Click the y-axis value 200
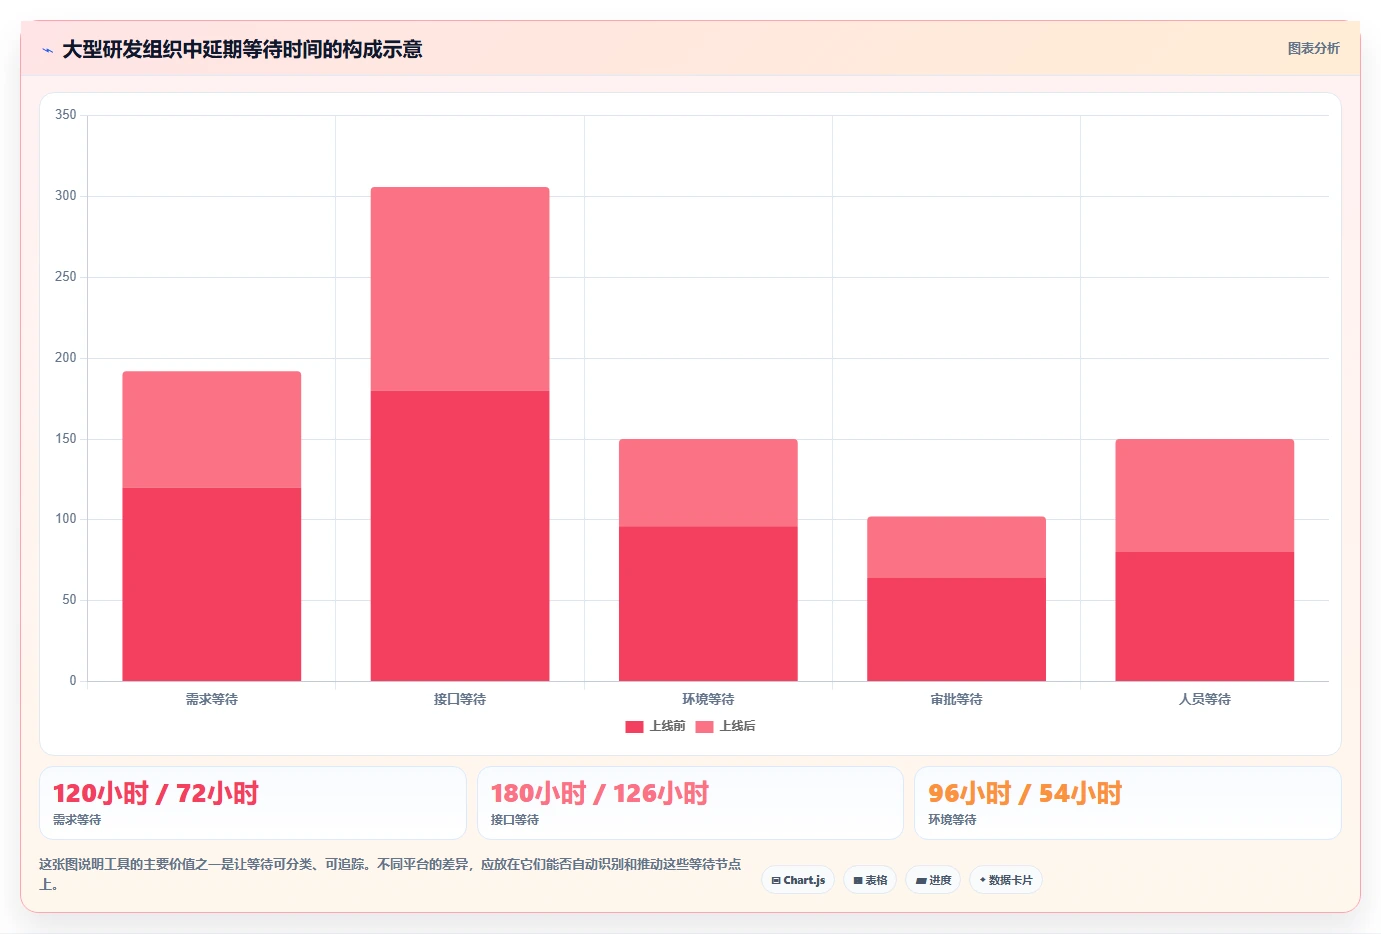The height and width of the screenshot is (934, 1381). (x=66, y=358)
